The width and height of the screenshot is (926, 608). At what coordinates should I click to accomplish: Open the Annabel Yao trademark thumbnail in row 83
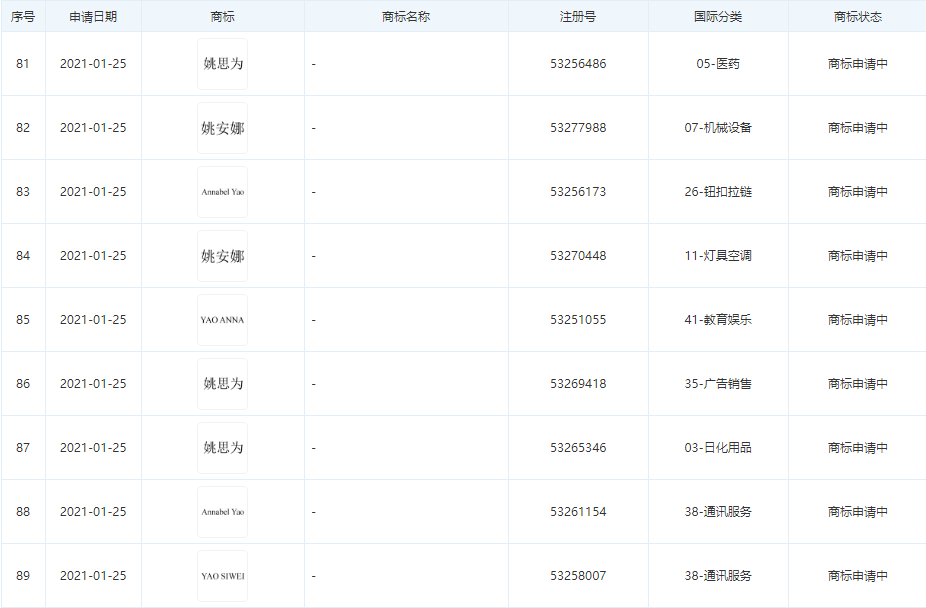pyautogui.click(x=222, y=192)
